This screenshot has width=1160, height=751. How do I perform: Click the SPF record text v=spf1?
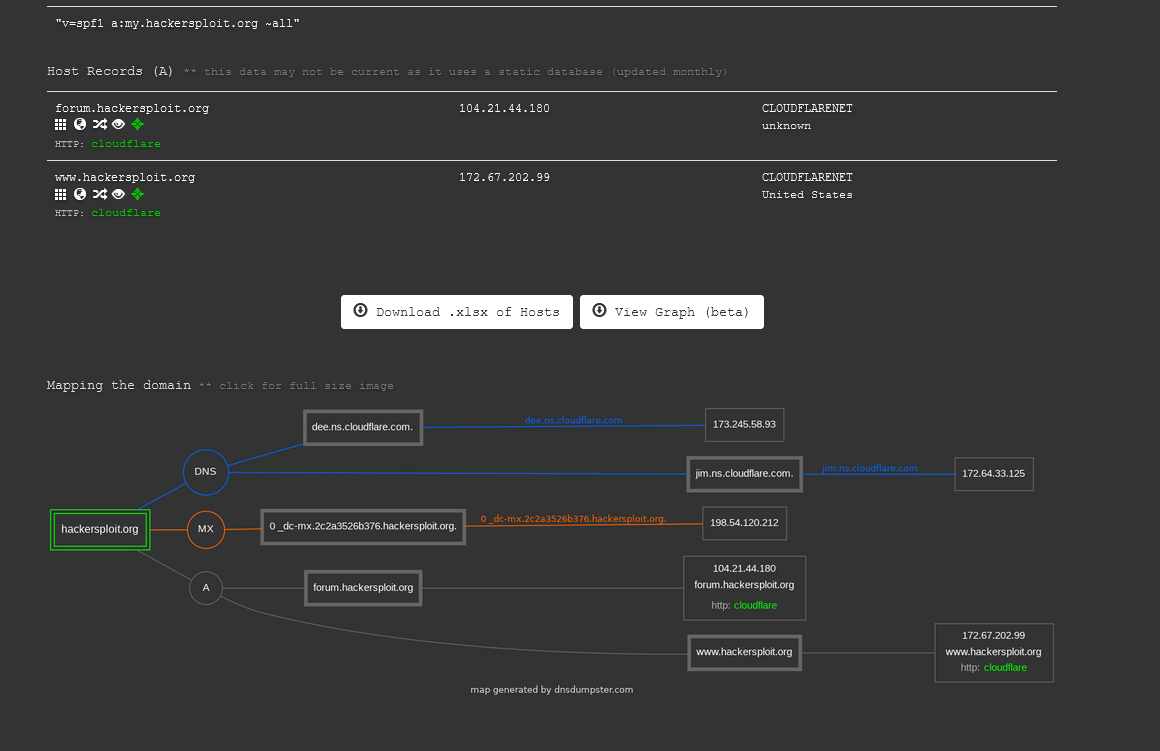pyautogui.click(x=178, y=24)
